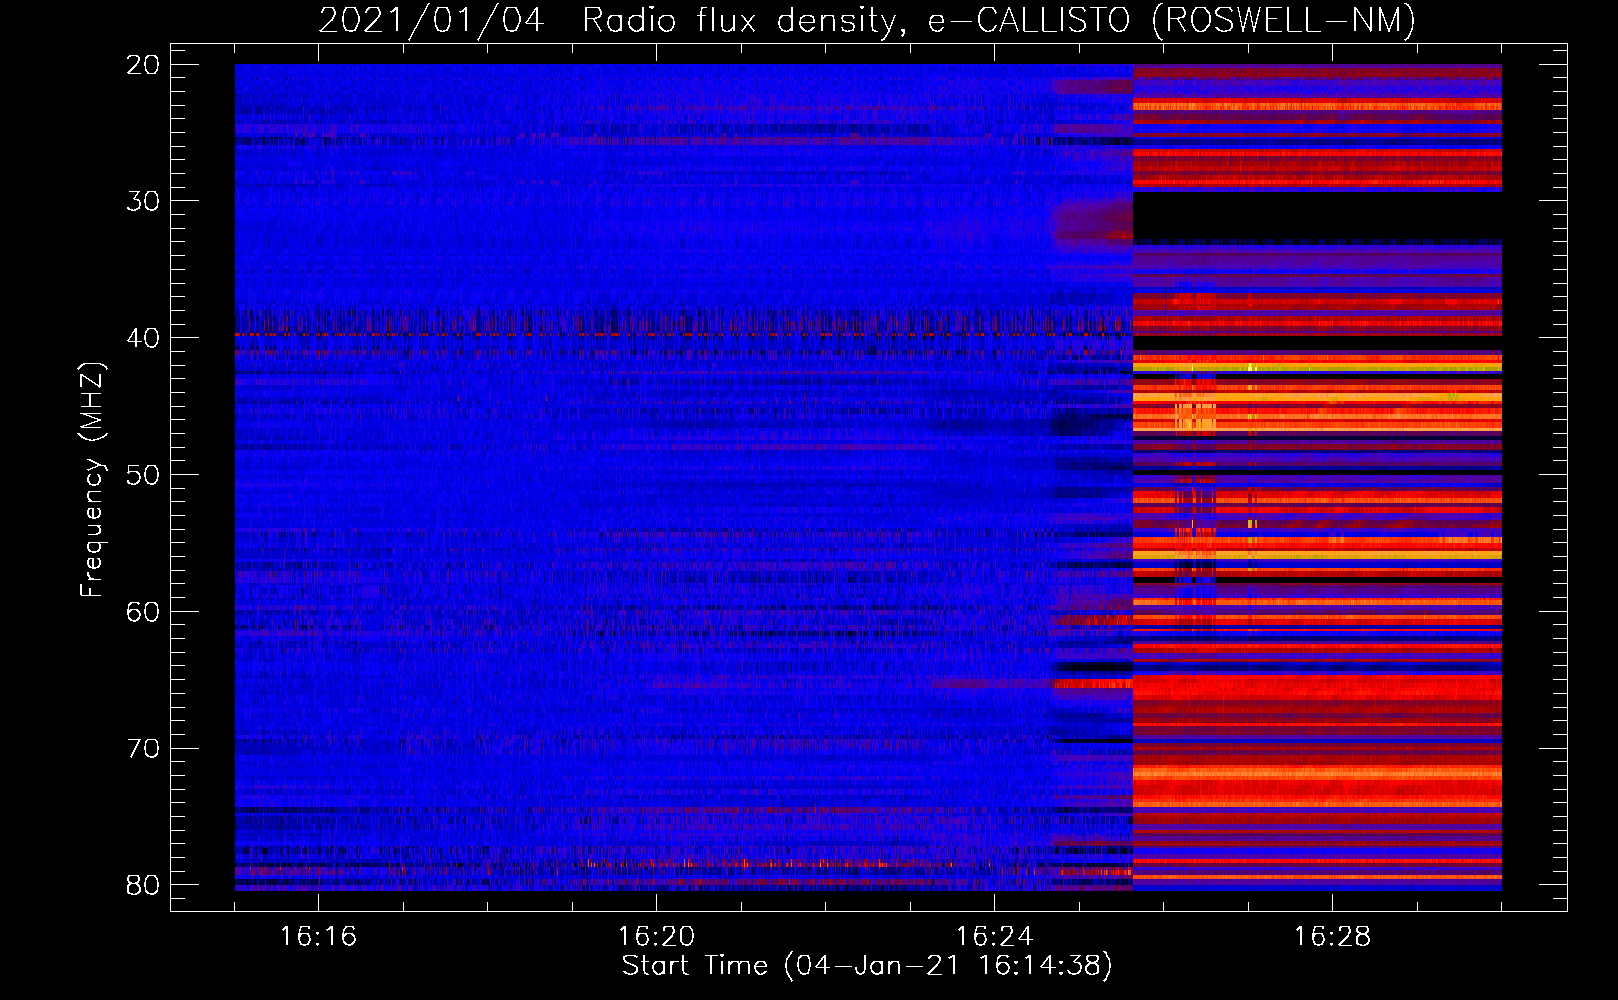Viewport: 1618px width, 1000px height.
Task: Click the 80 frequency axis label
Action: pos(144,886)
